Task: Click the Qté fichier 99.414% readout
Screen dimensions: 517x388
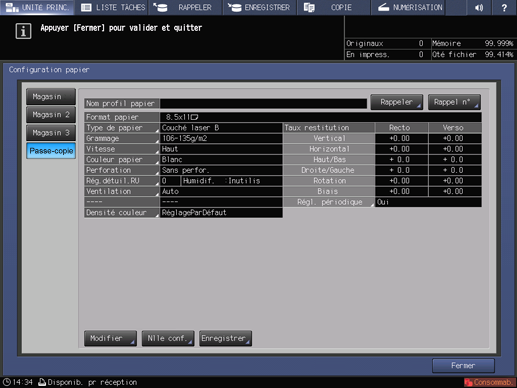Action: pos(473,54)
